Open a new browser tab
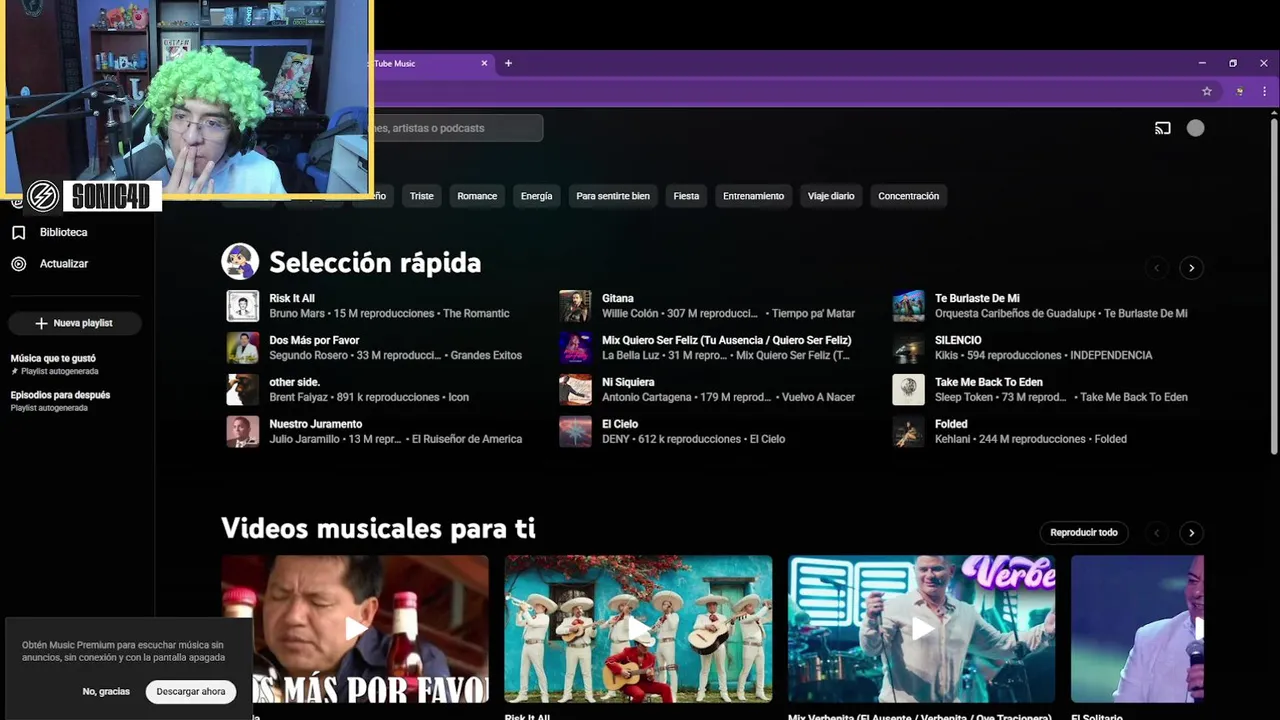Screen dimensions: 1280x720 click(x=508, y=63)
